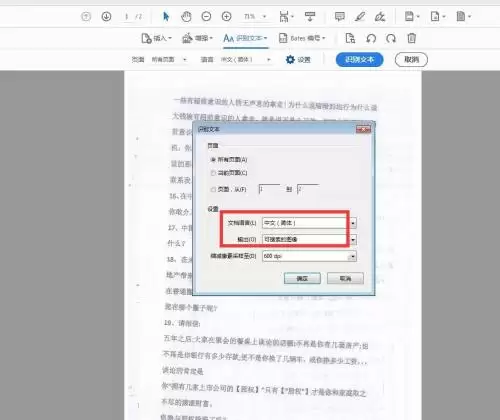Viewport: 500px width, 420px height.
Task: Rotate page counterclockwise icon
Action: point(371,38)
